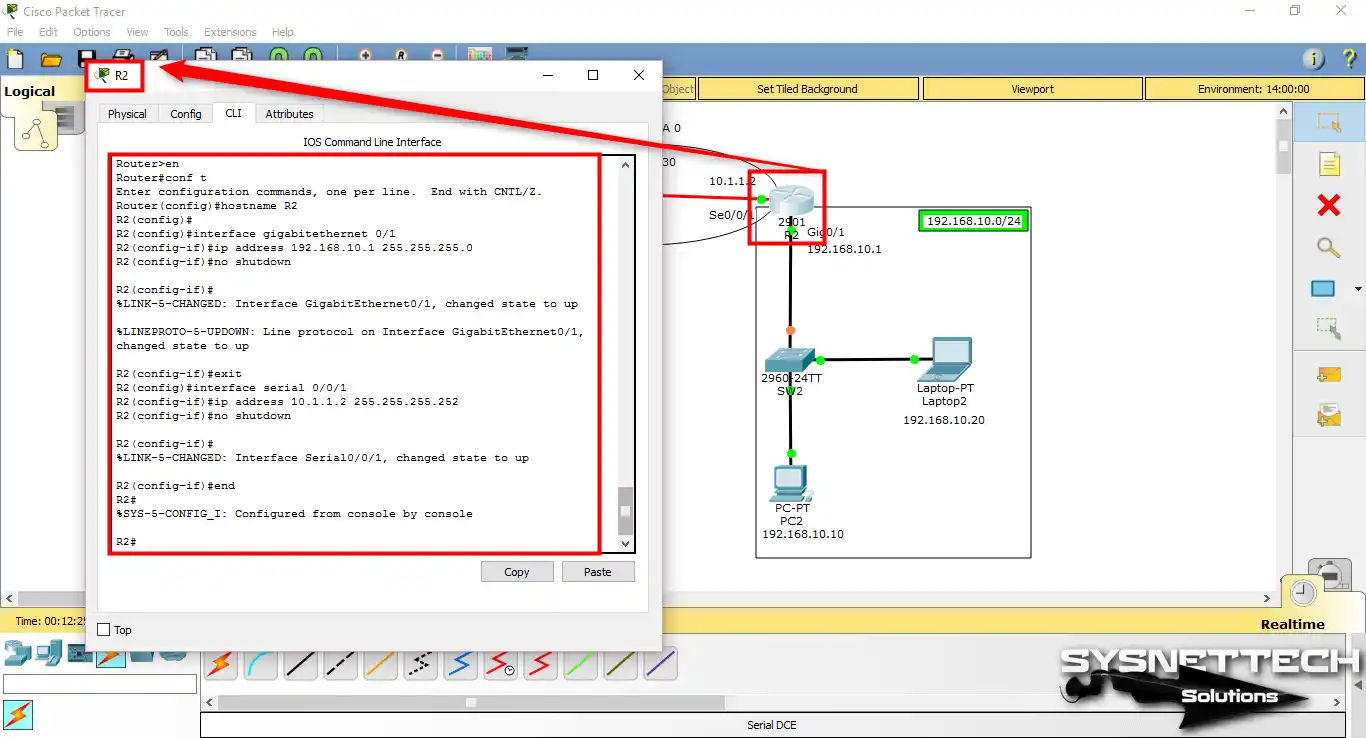The height and width of the screenshot is (738, 1366).
Task: Choose Add Simple PDU envelope
Action: 1328,375
